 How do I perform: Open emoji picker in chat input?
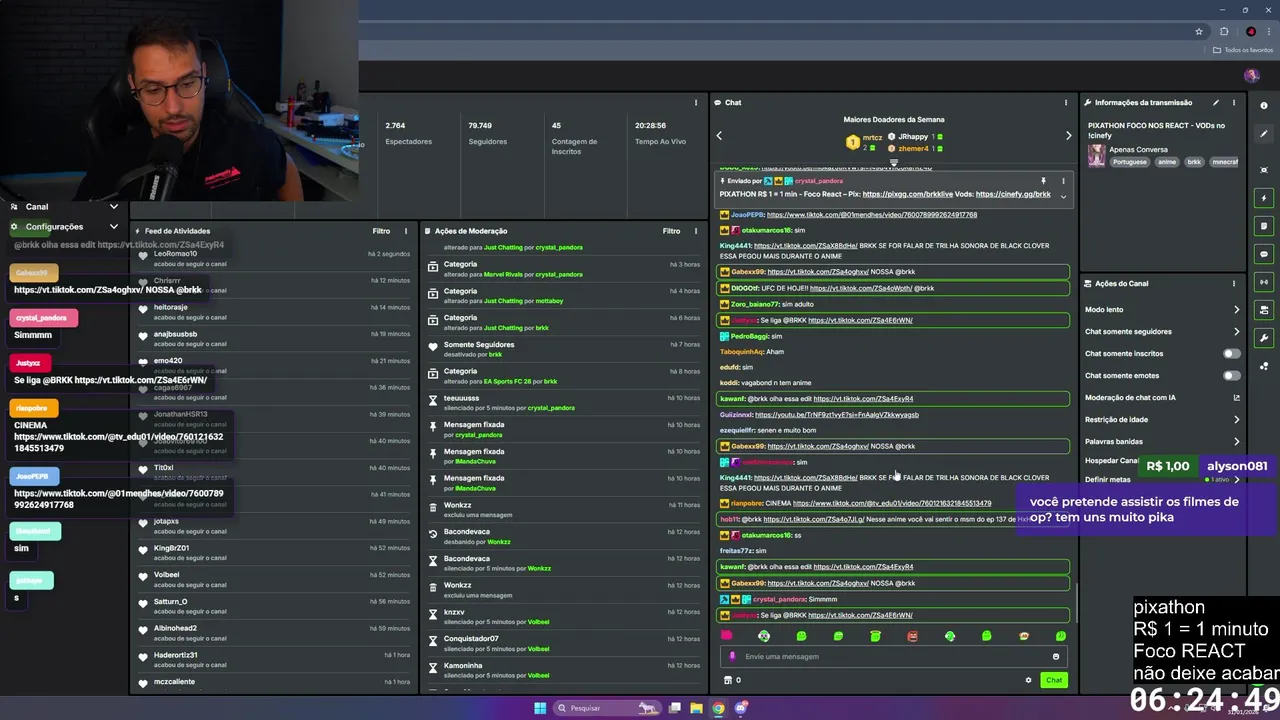tap(1055, 657)
